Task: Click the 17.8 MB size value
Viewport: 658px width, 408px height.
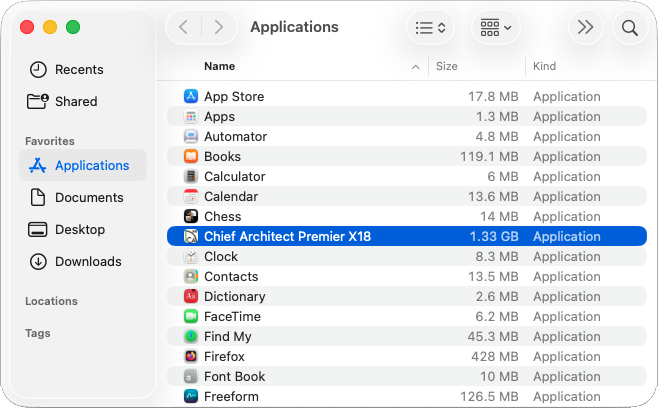Action: coord(494,97)
